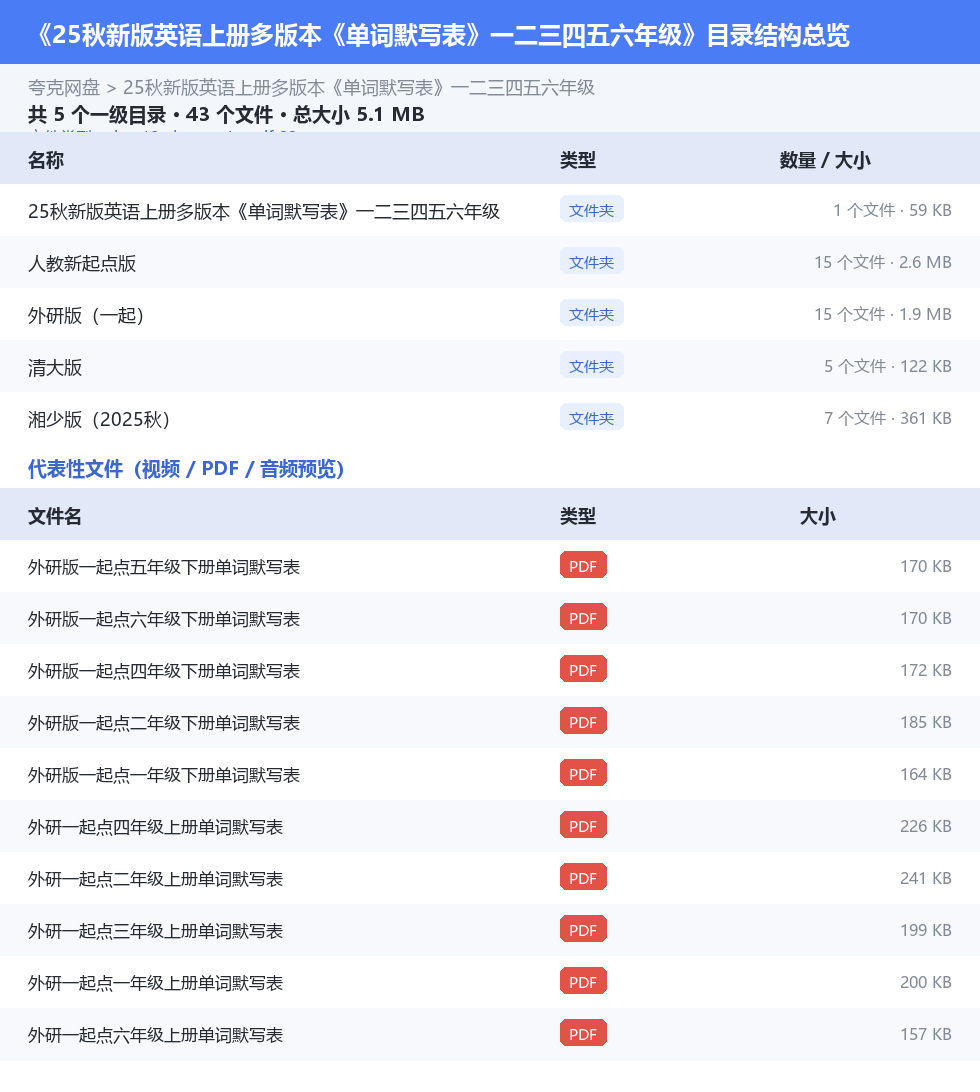Select file 外研版一起点五年级下册单词默写表
The image size is (980, 1092).
[490, 566]
